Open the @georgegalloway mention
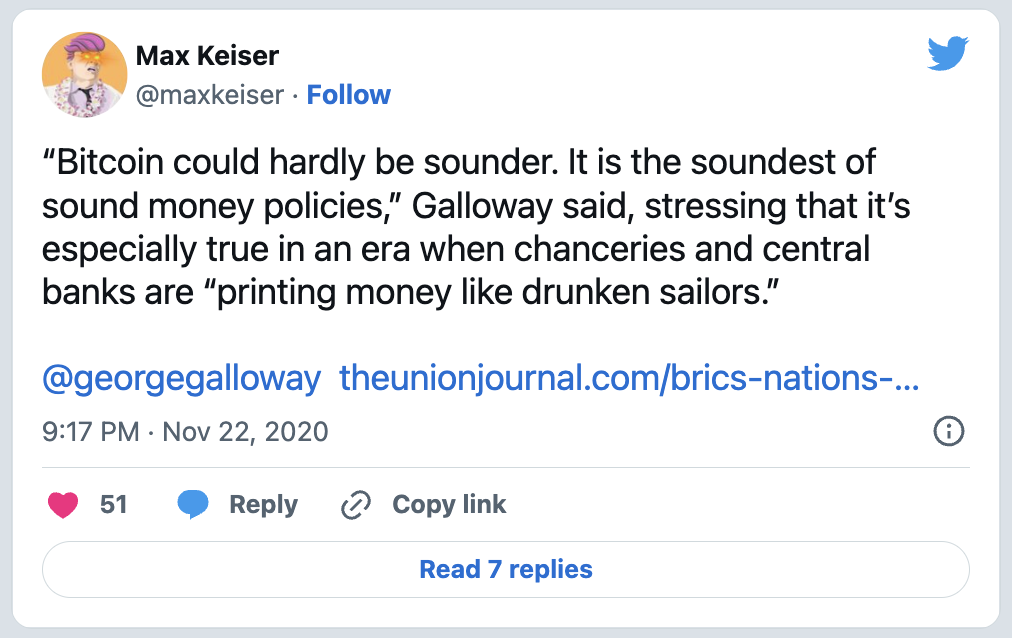Viewport: 1012px width, 638px height. [x=181, y=379]
